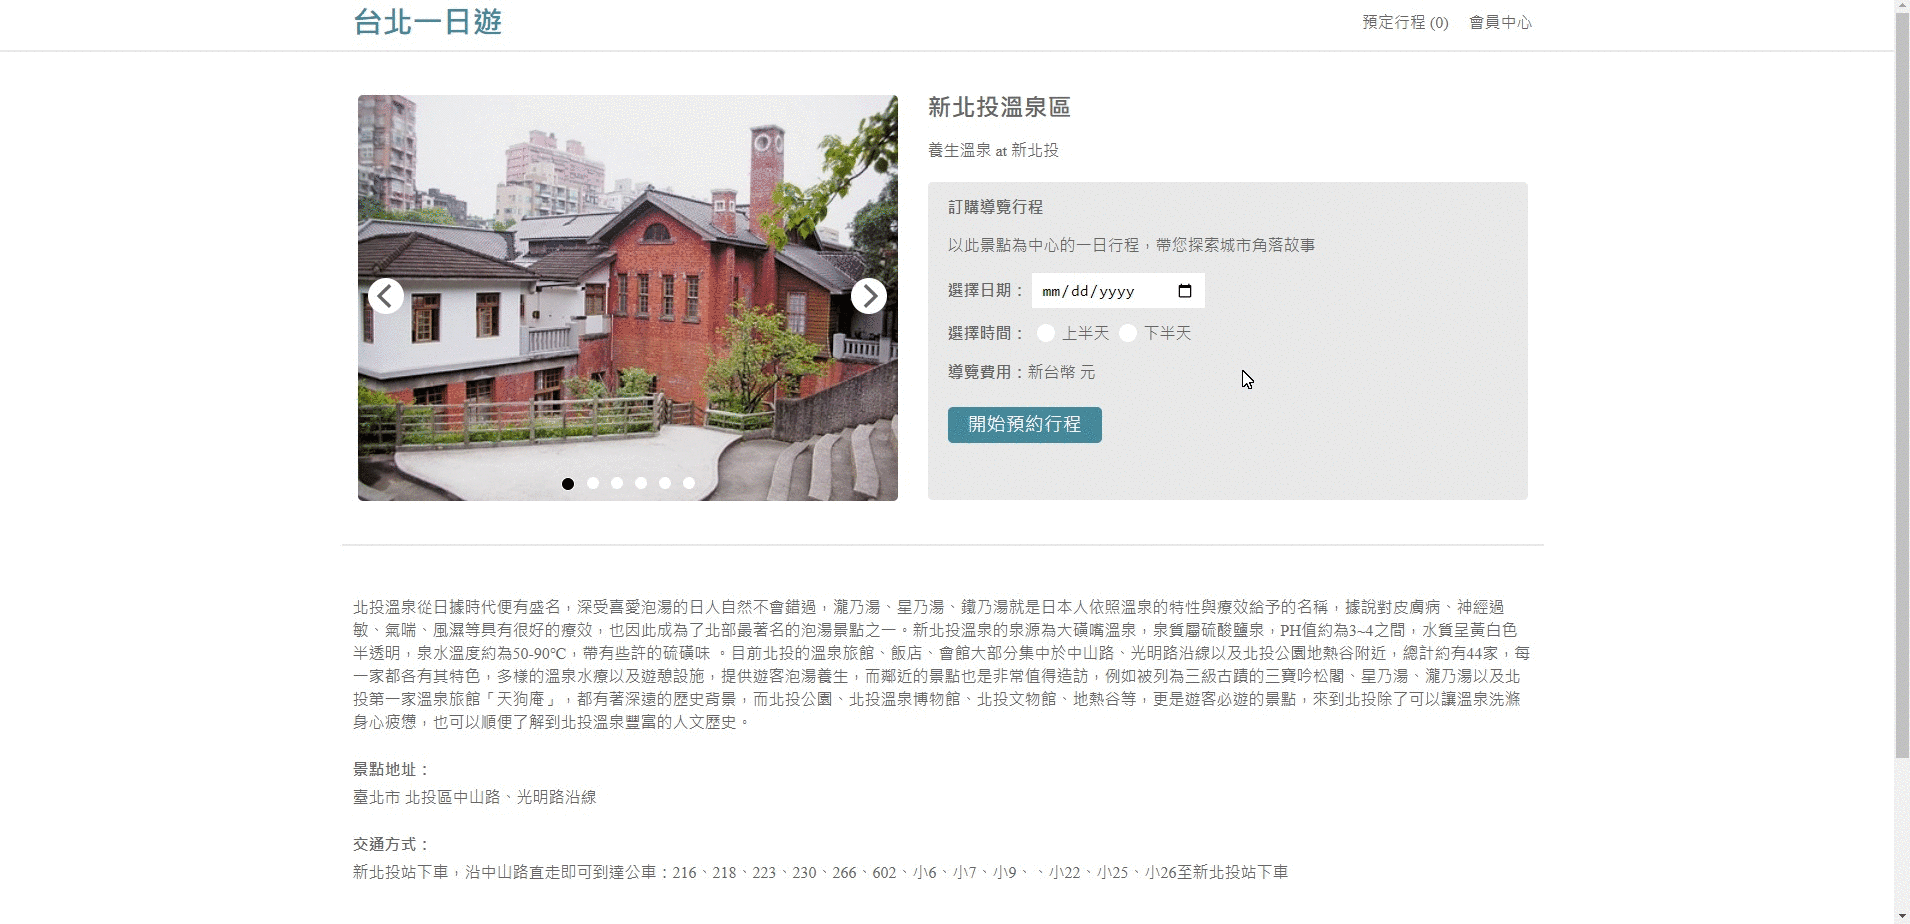This screenshot has height=924, width=1910.
Task: Click the 新北投溫泉區 title
Action: [x=999, y=107]
